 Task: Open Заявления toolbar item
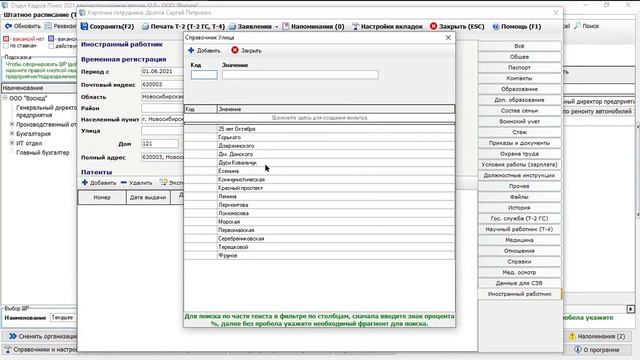click(x=250, y=27)
